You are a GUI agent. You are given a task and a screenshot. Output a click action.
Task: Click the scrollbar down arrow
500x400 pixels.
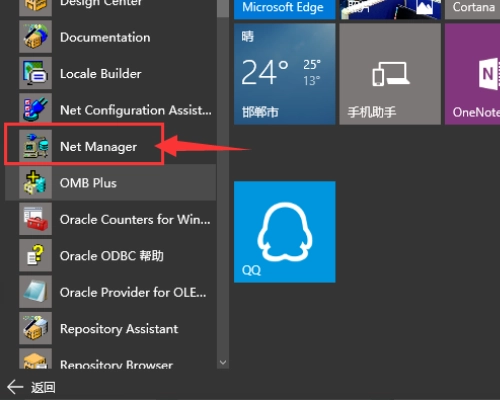(223, 362)
